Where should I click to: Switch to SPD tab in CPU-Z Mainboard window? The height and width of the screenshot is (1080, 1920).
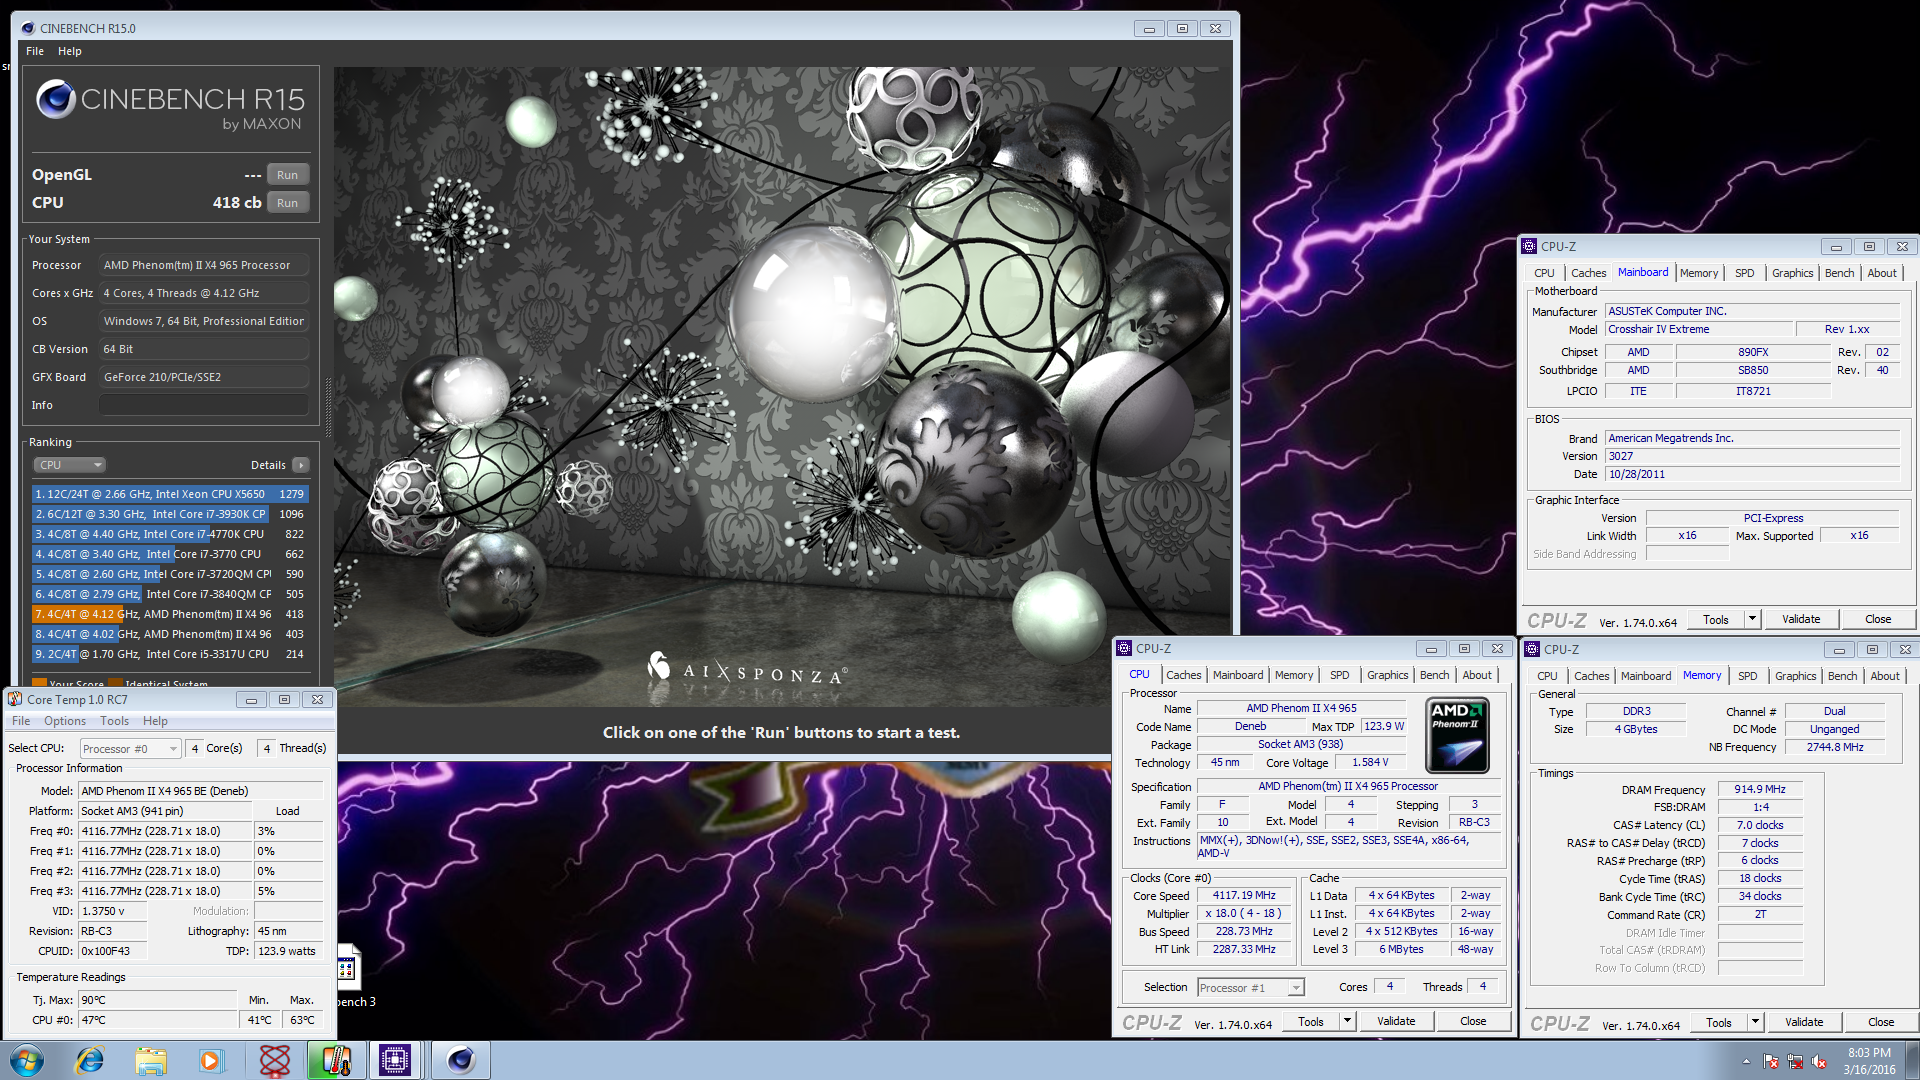pyautogui.click(x=1745, y=273)
